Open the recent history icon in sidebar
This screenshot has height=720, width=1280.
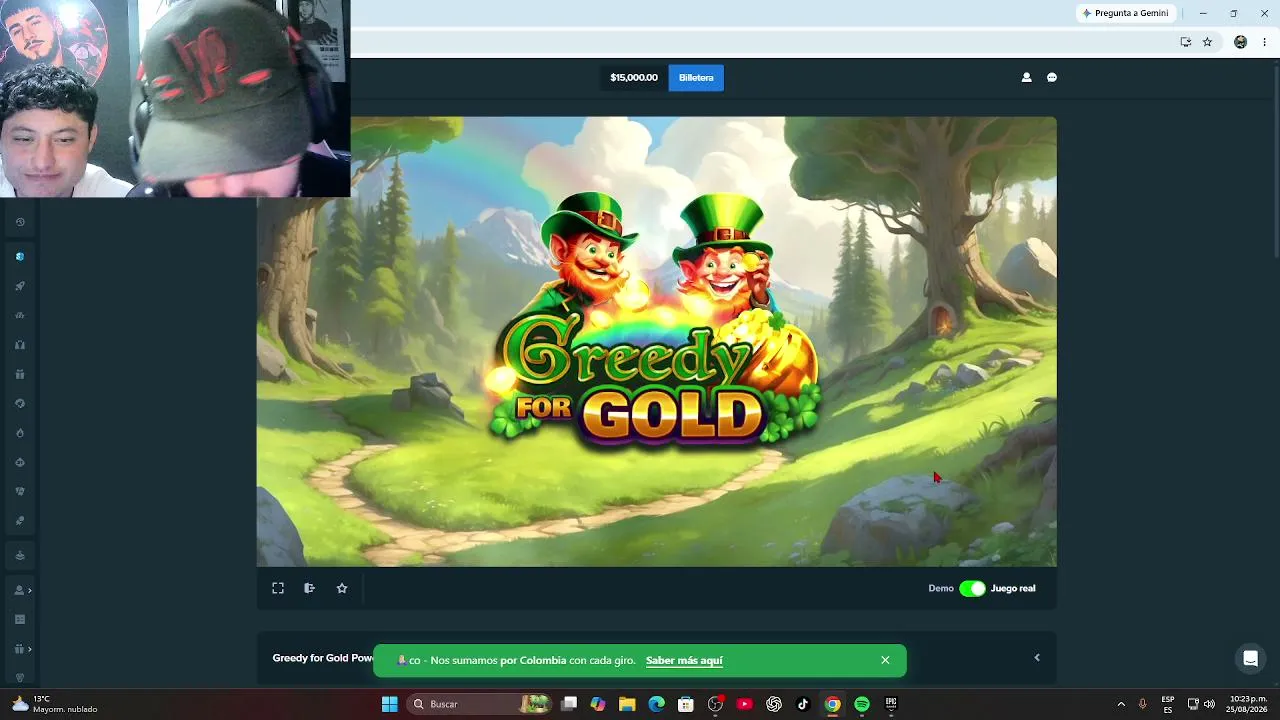point(20,222)
